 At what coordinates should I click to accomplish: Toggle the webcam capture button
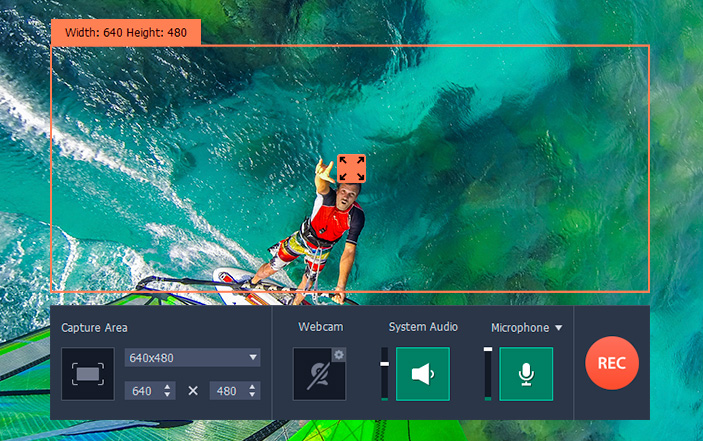(319, 374)
